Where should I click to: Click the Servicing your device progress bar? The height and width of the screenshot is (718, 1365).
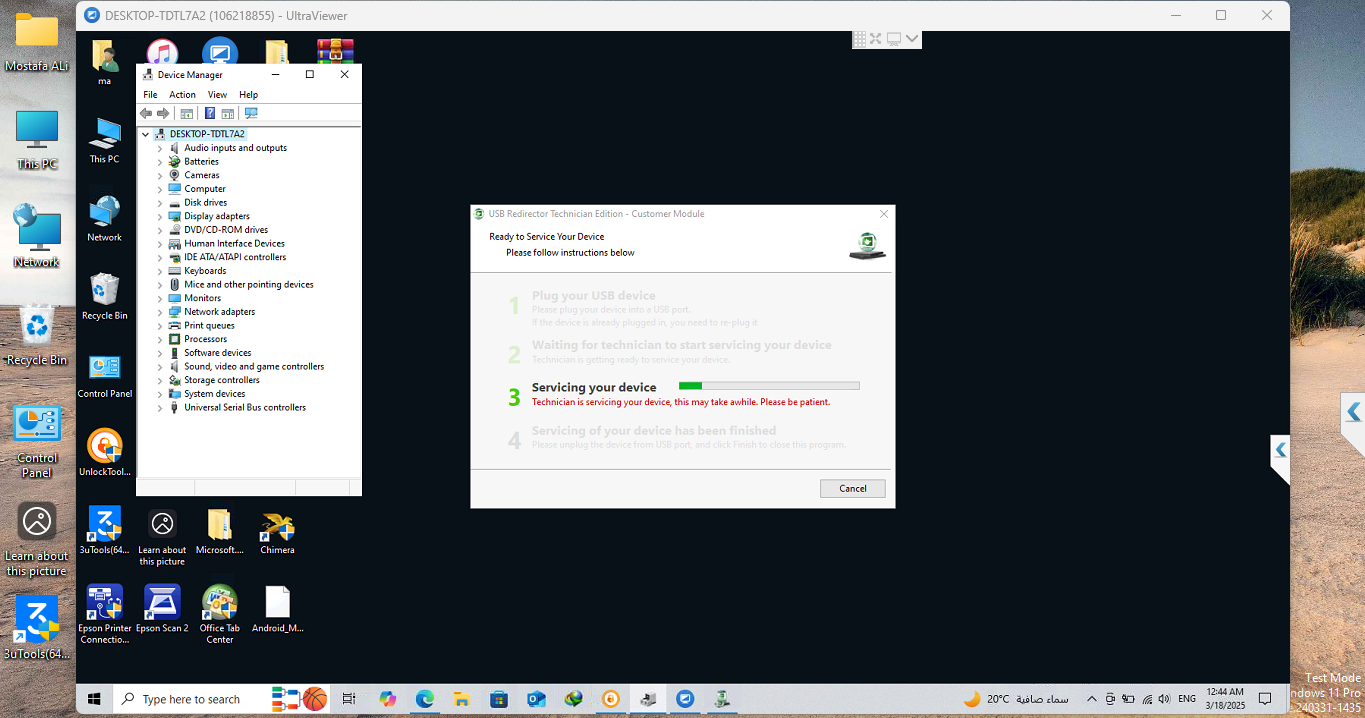click(x=769, y=385)
